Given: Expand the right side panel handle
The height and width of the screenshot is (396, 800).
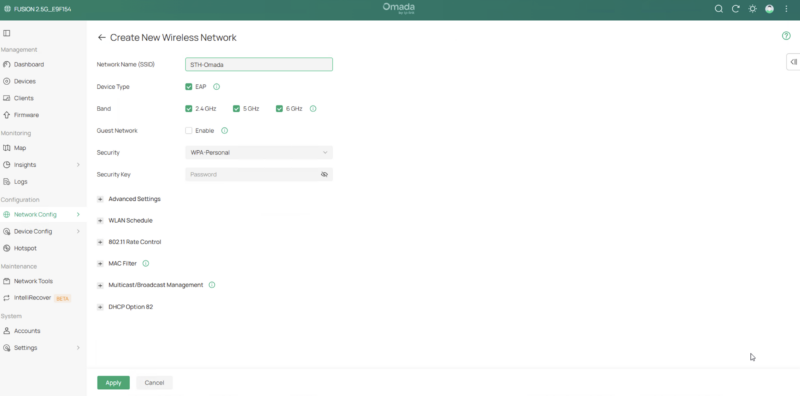Looking at the screenshot, I should (793, 62).
